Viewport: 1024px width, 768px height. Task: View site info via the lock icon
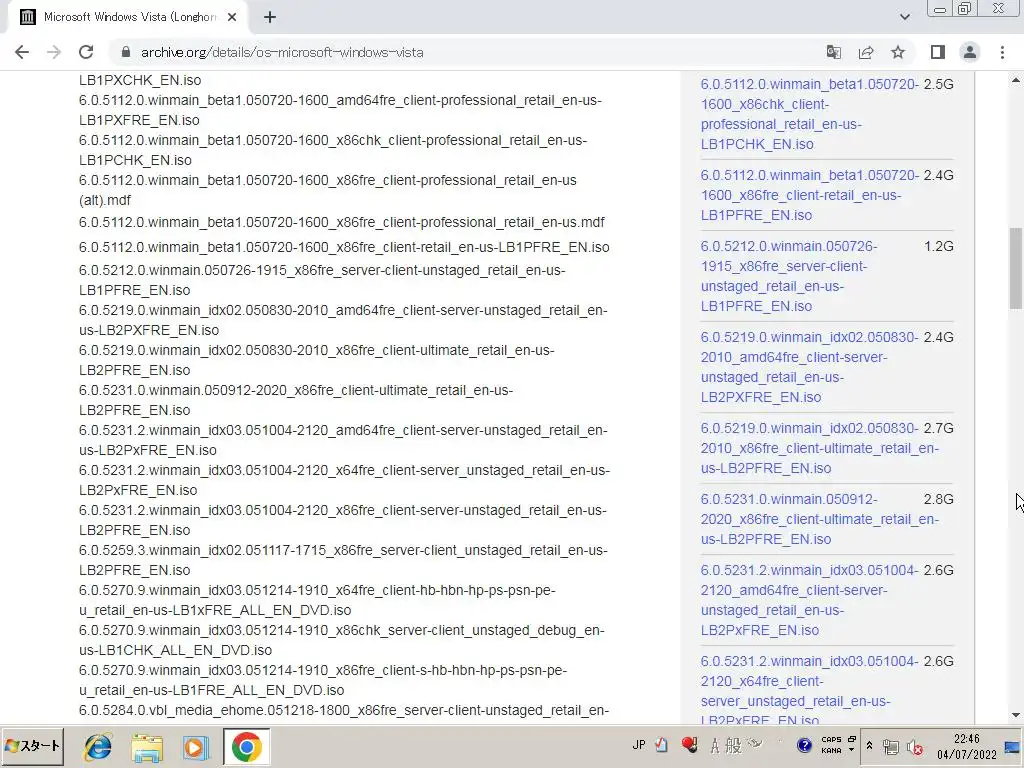126,52
